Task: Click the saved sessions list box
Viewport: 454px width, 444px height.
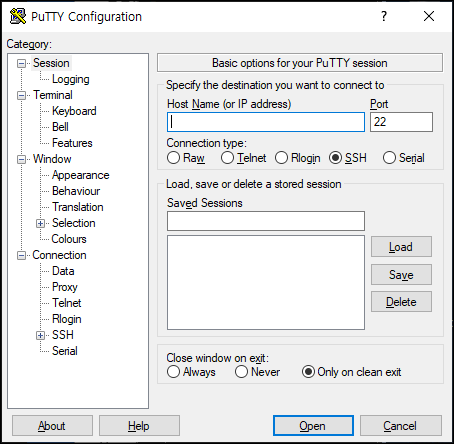Action: [266, 283]
